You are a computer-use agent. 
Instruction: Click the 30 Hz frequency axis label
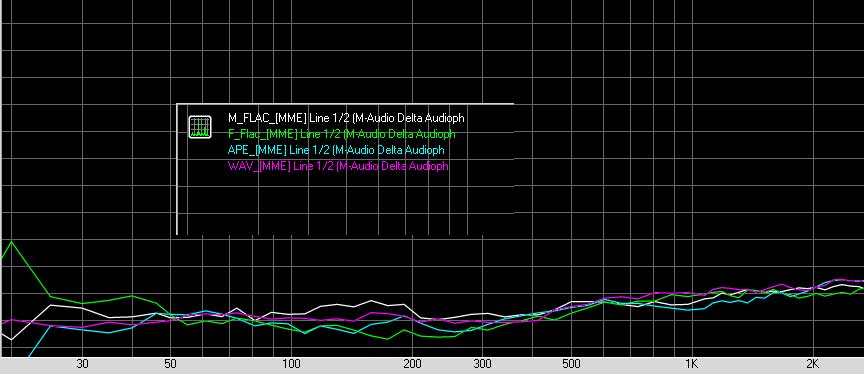tap(82, 364)
